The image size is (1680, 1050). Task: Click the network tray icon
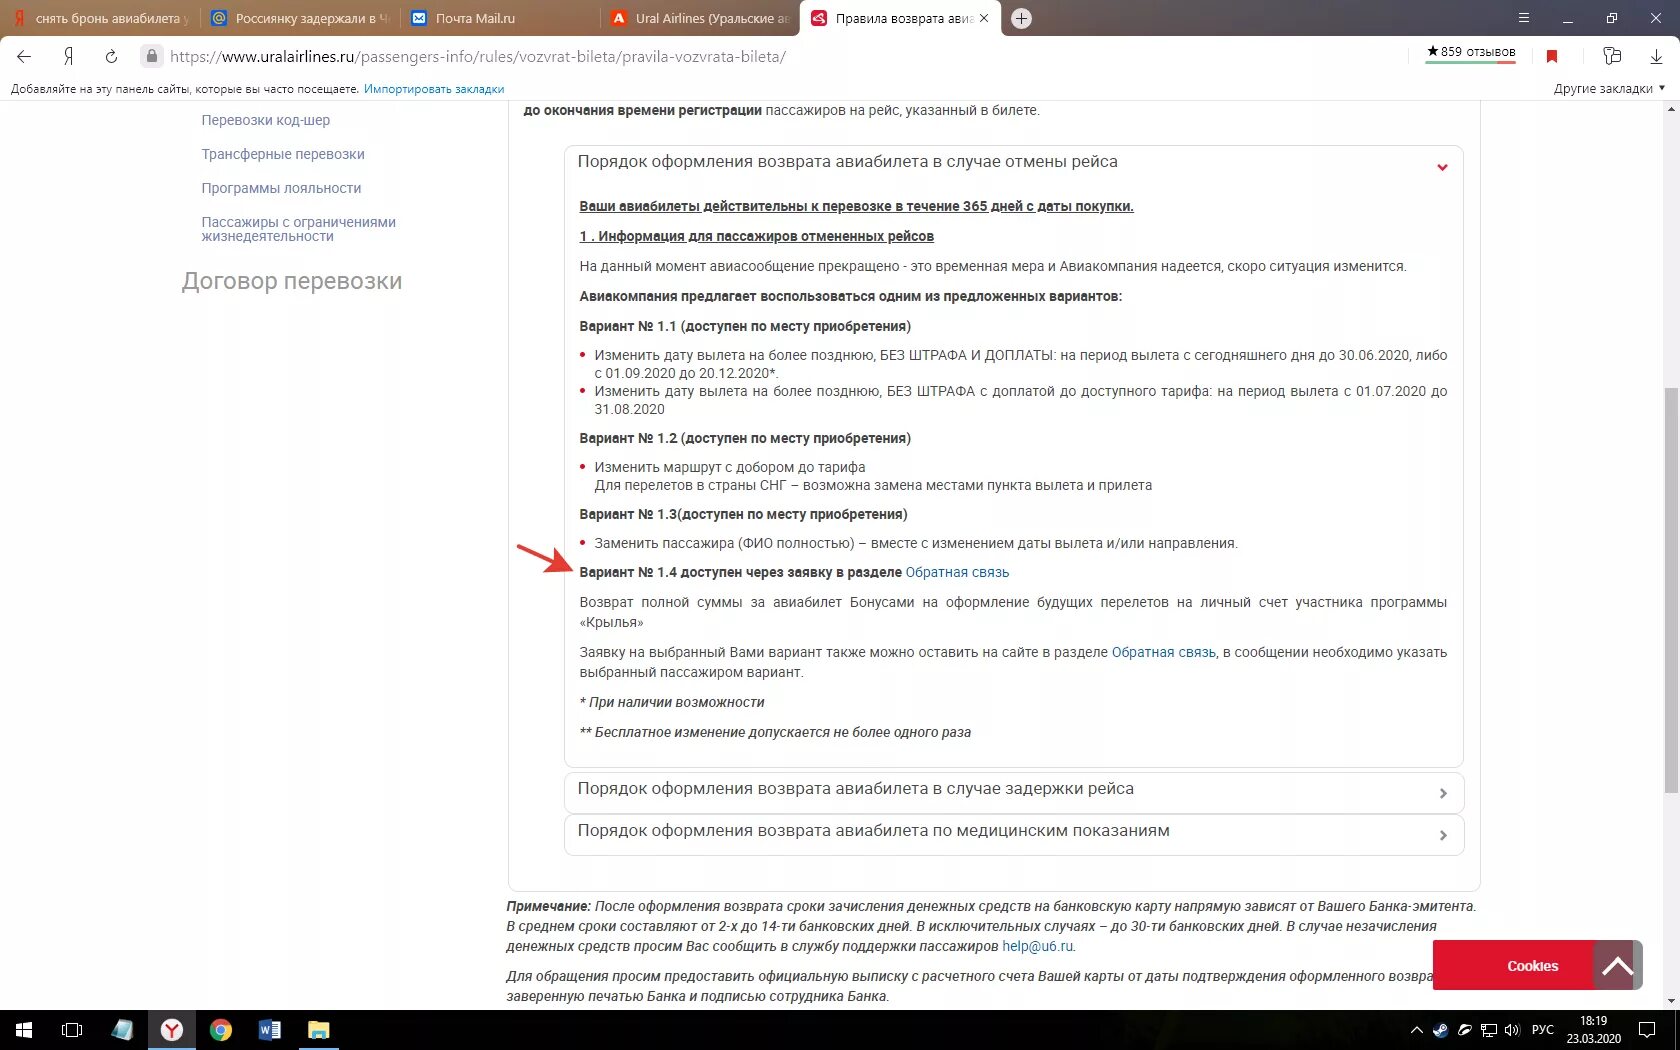coord(1489,1030)
